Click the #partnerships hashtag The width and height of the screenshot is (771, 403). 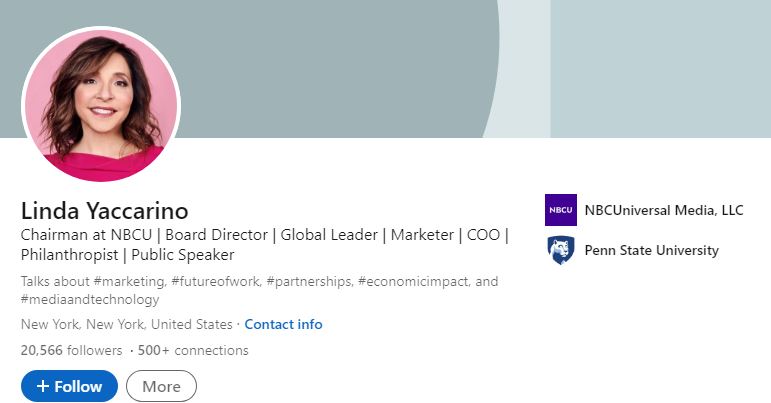309,282
